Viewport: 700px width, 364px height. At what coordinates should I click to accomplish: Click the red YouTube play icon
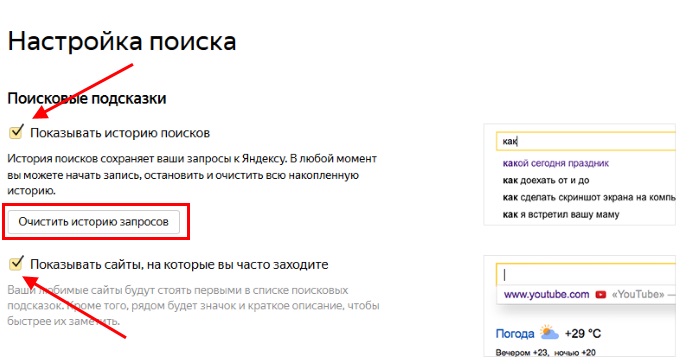tap(600, 294)
